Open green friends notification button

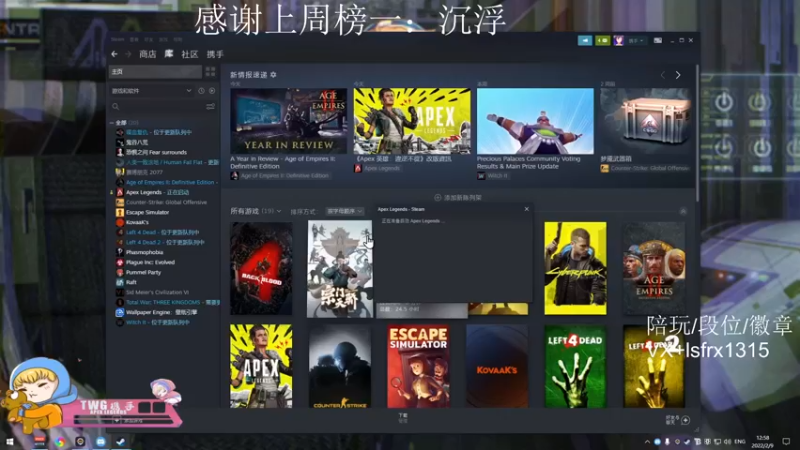click(603, 40)
